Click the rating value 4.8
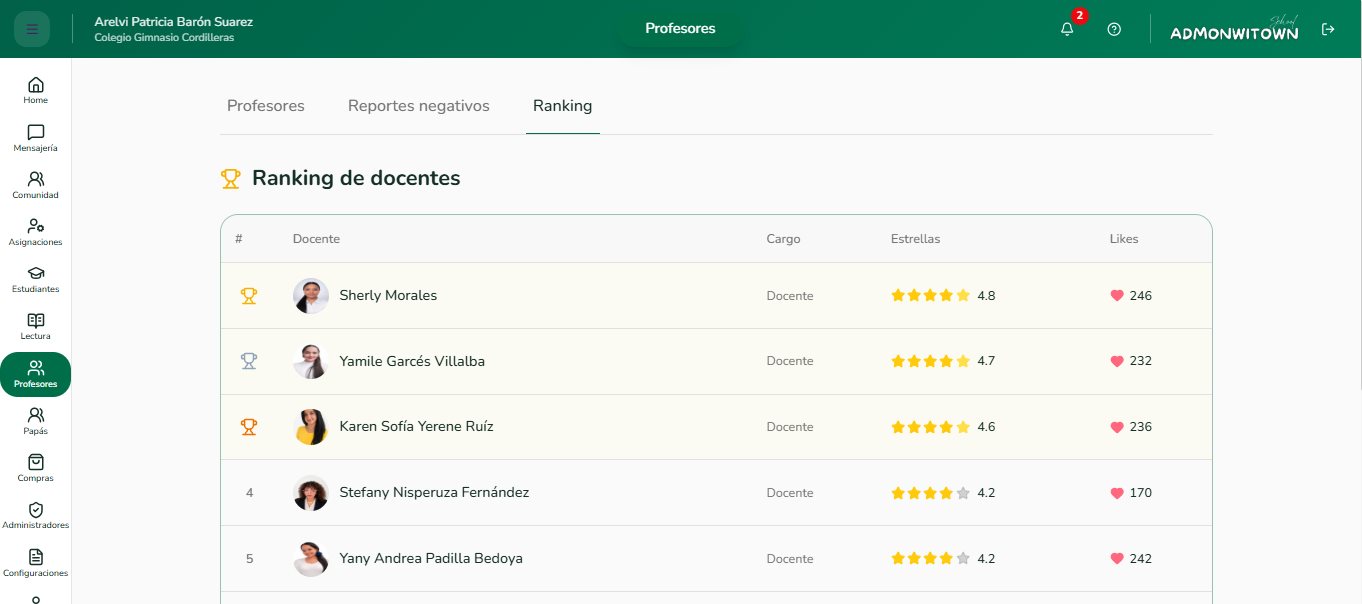Image resolution: width=1362 pixels, height=604 pixels. point(986,296)
